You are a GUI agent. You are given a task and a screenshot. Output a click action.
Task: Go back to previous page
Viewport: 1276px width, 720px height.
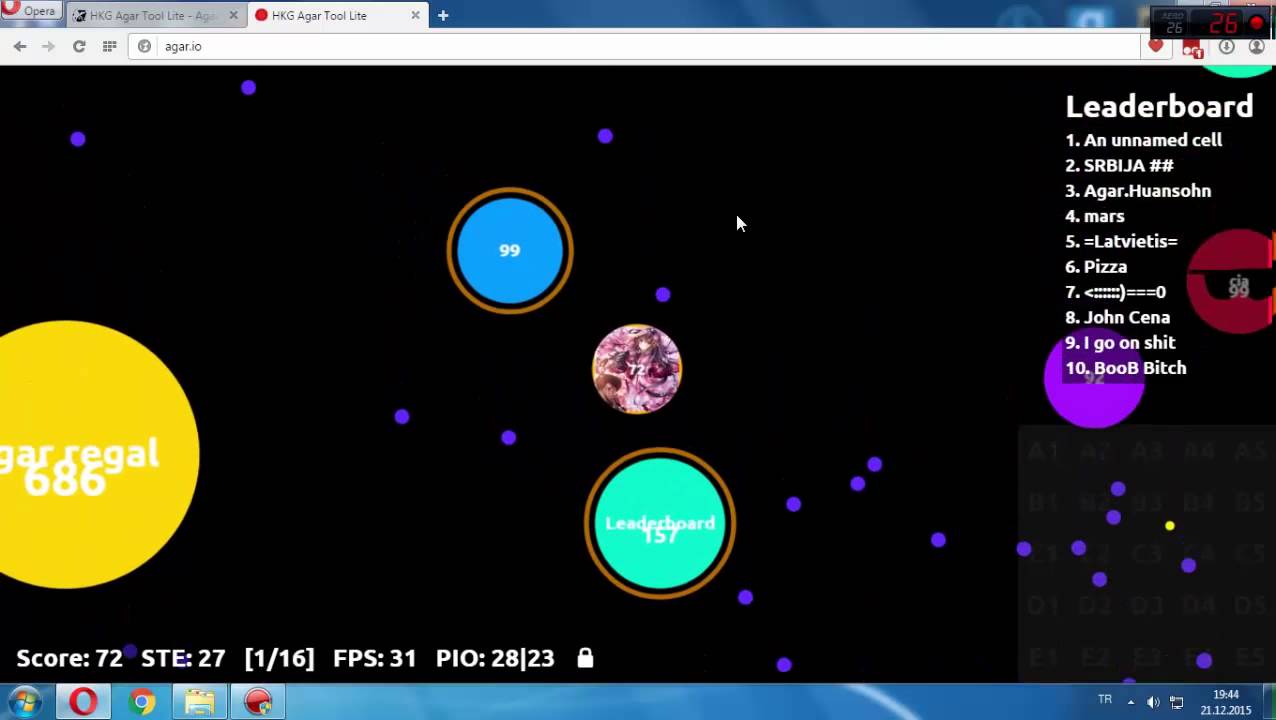point(20,46)
